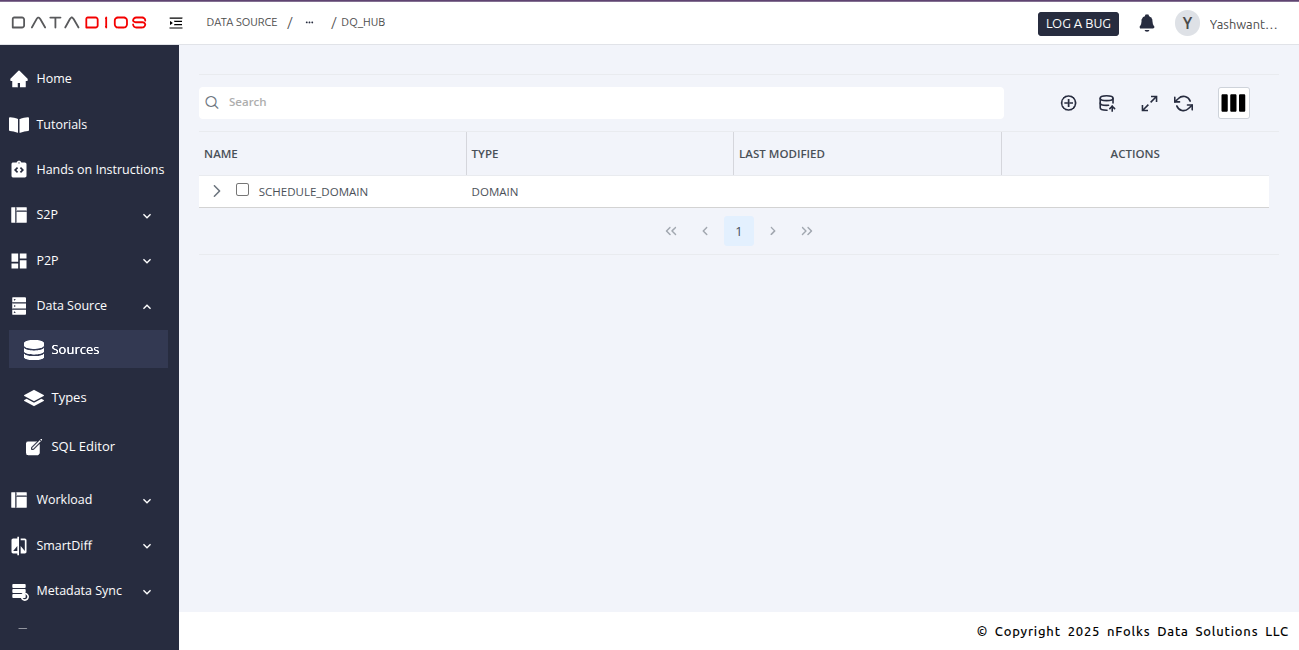Open the column chooser icon

point(1233,103)
